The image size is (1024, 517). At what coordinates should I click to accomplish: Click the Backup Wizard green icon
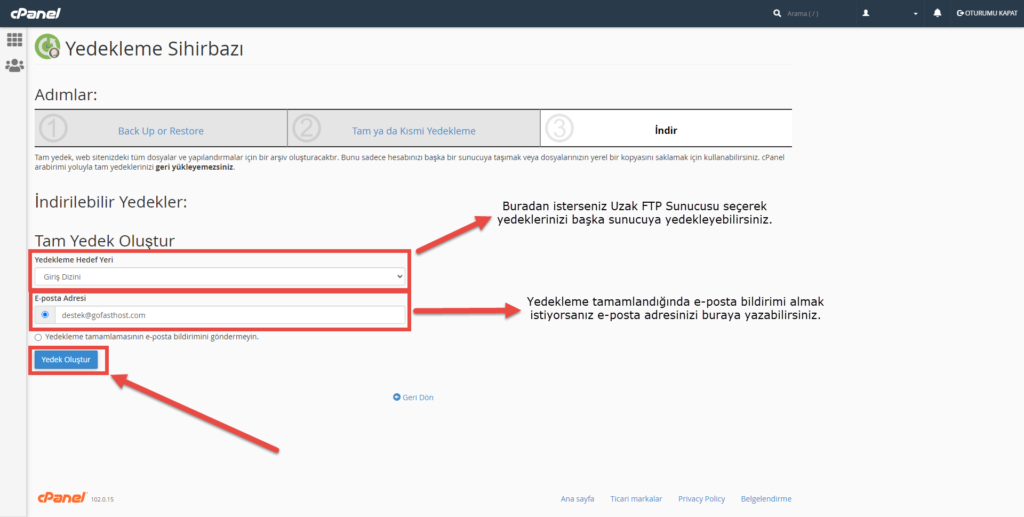pyautogui.click(x=47, y=47)
